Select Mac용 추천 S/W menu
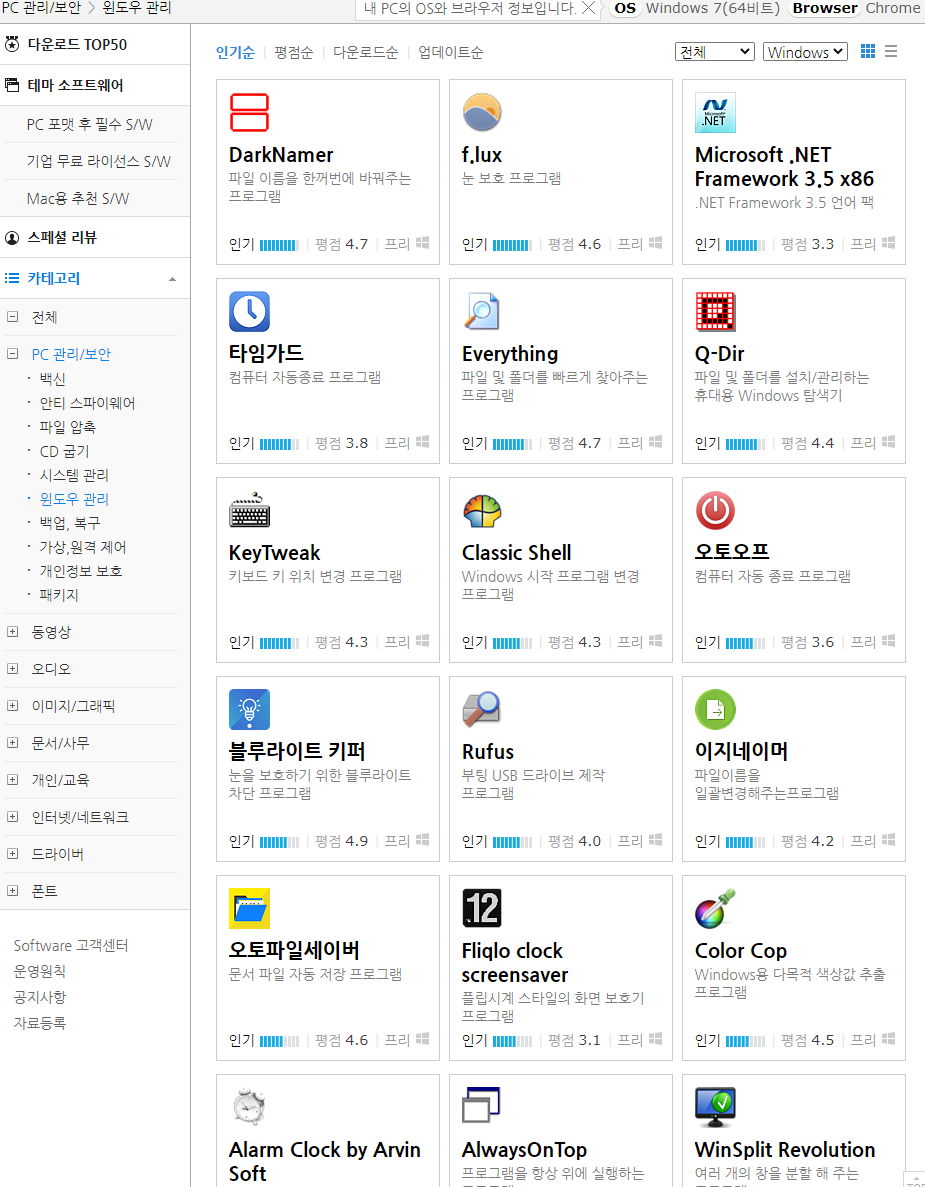The height and width of the screenshot is (1187, 925). [x=78, y=198]
